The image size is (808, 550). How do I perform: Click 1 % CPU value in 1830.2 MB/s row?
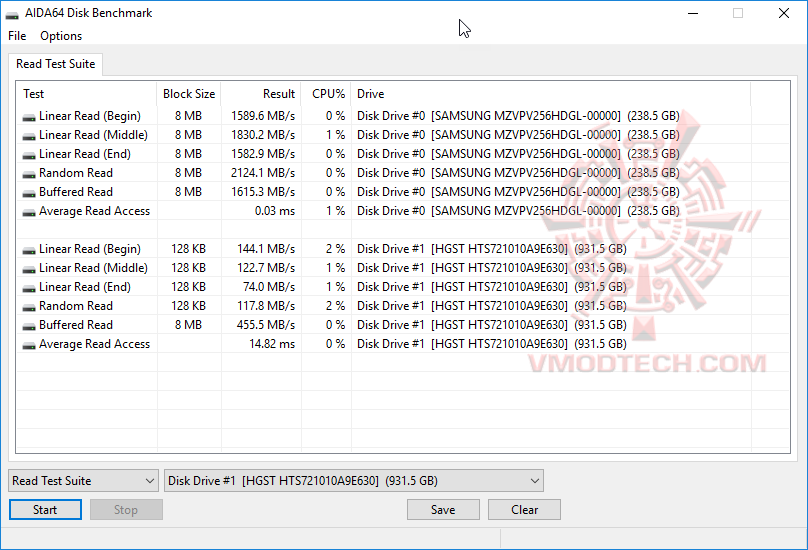[x=335, y=135]
